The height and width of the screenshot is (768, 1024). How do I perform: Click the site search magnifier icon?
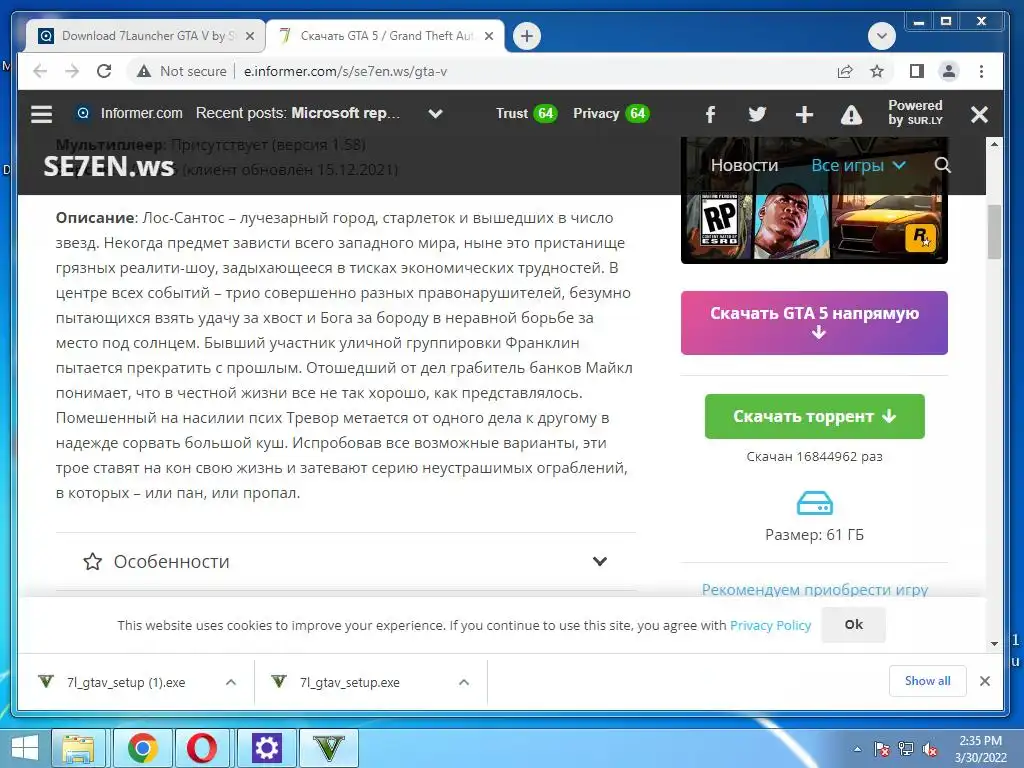pos(942,165)
